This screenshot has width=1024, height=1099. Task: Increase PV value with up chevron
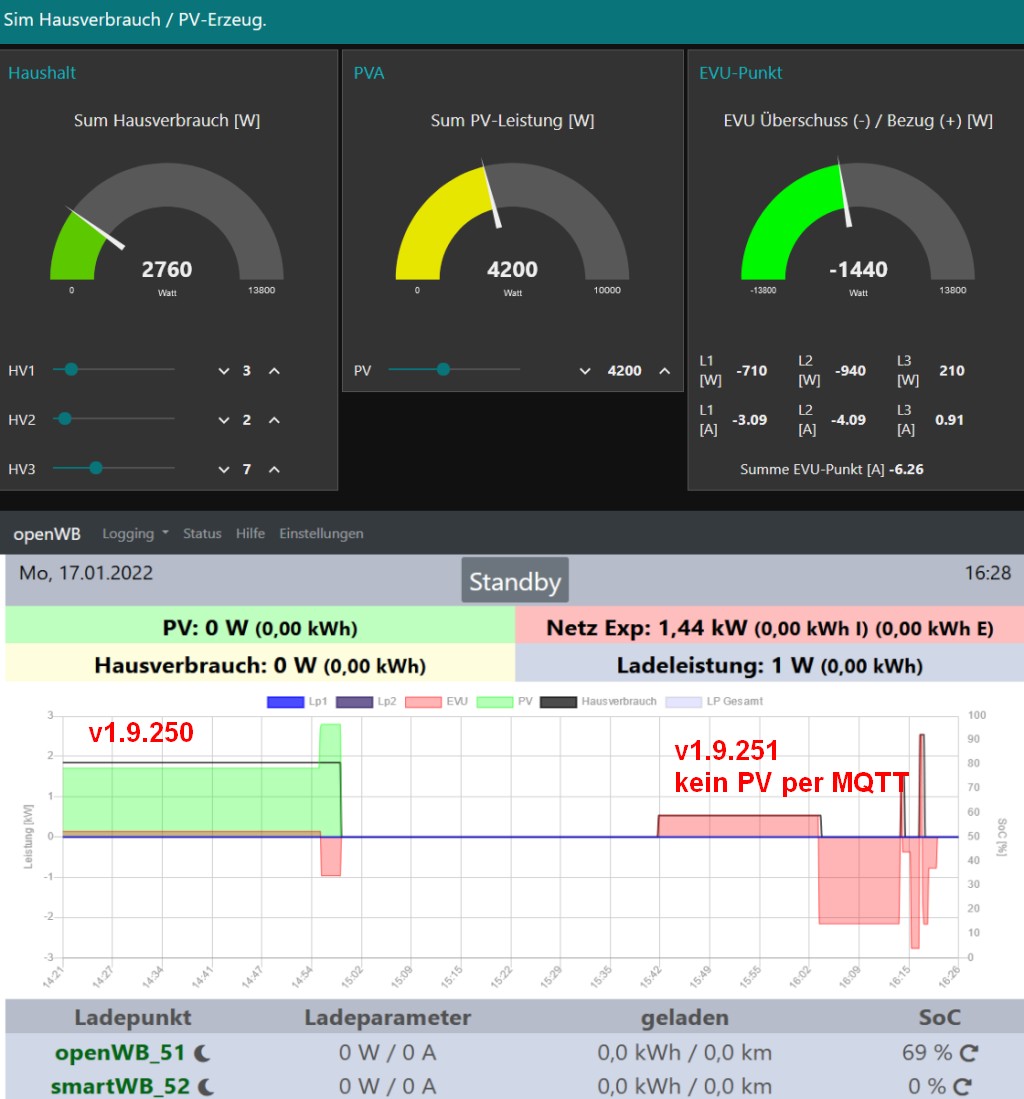[664, 371]
